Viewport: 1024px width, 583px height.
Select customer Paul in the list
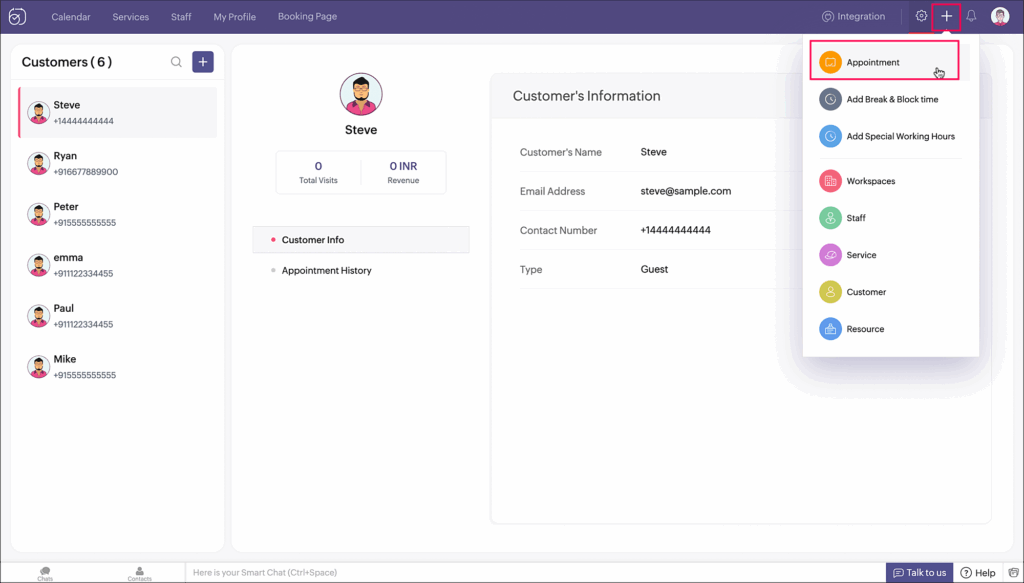(118, 316)
